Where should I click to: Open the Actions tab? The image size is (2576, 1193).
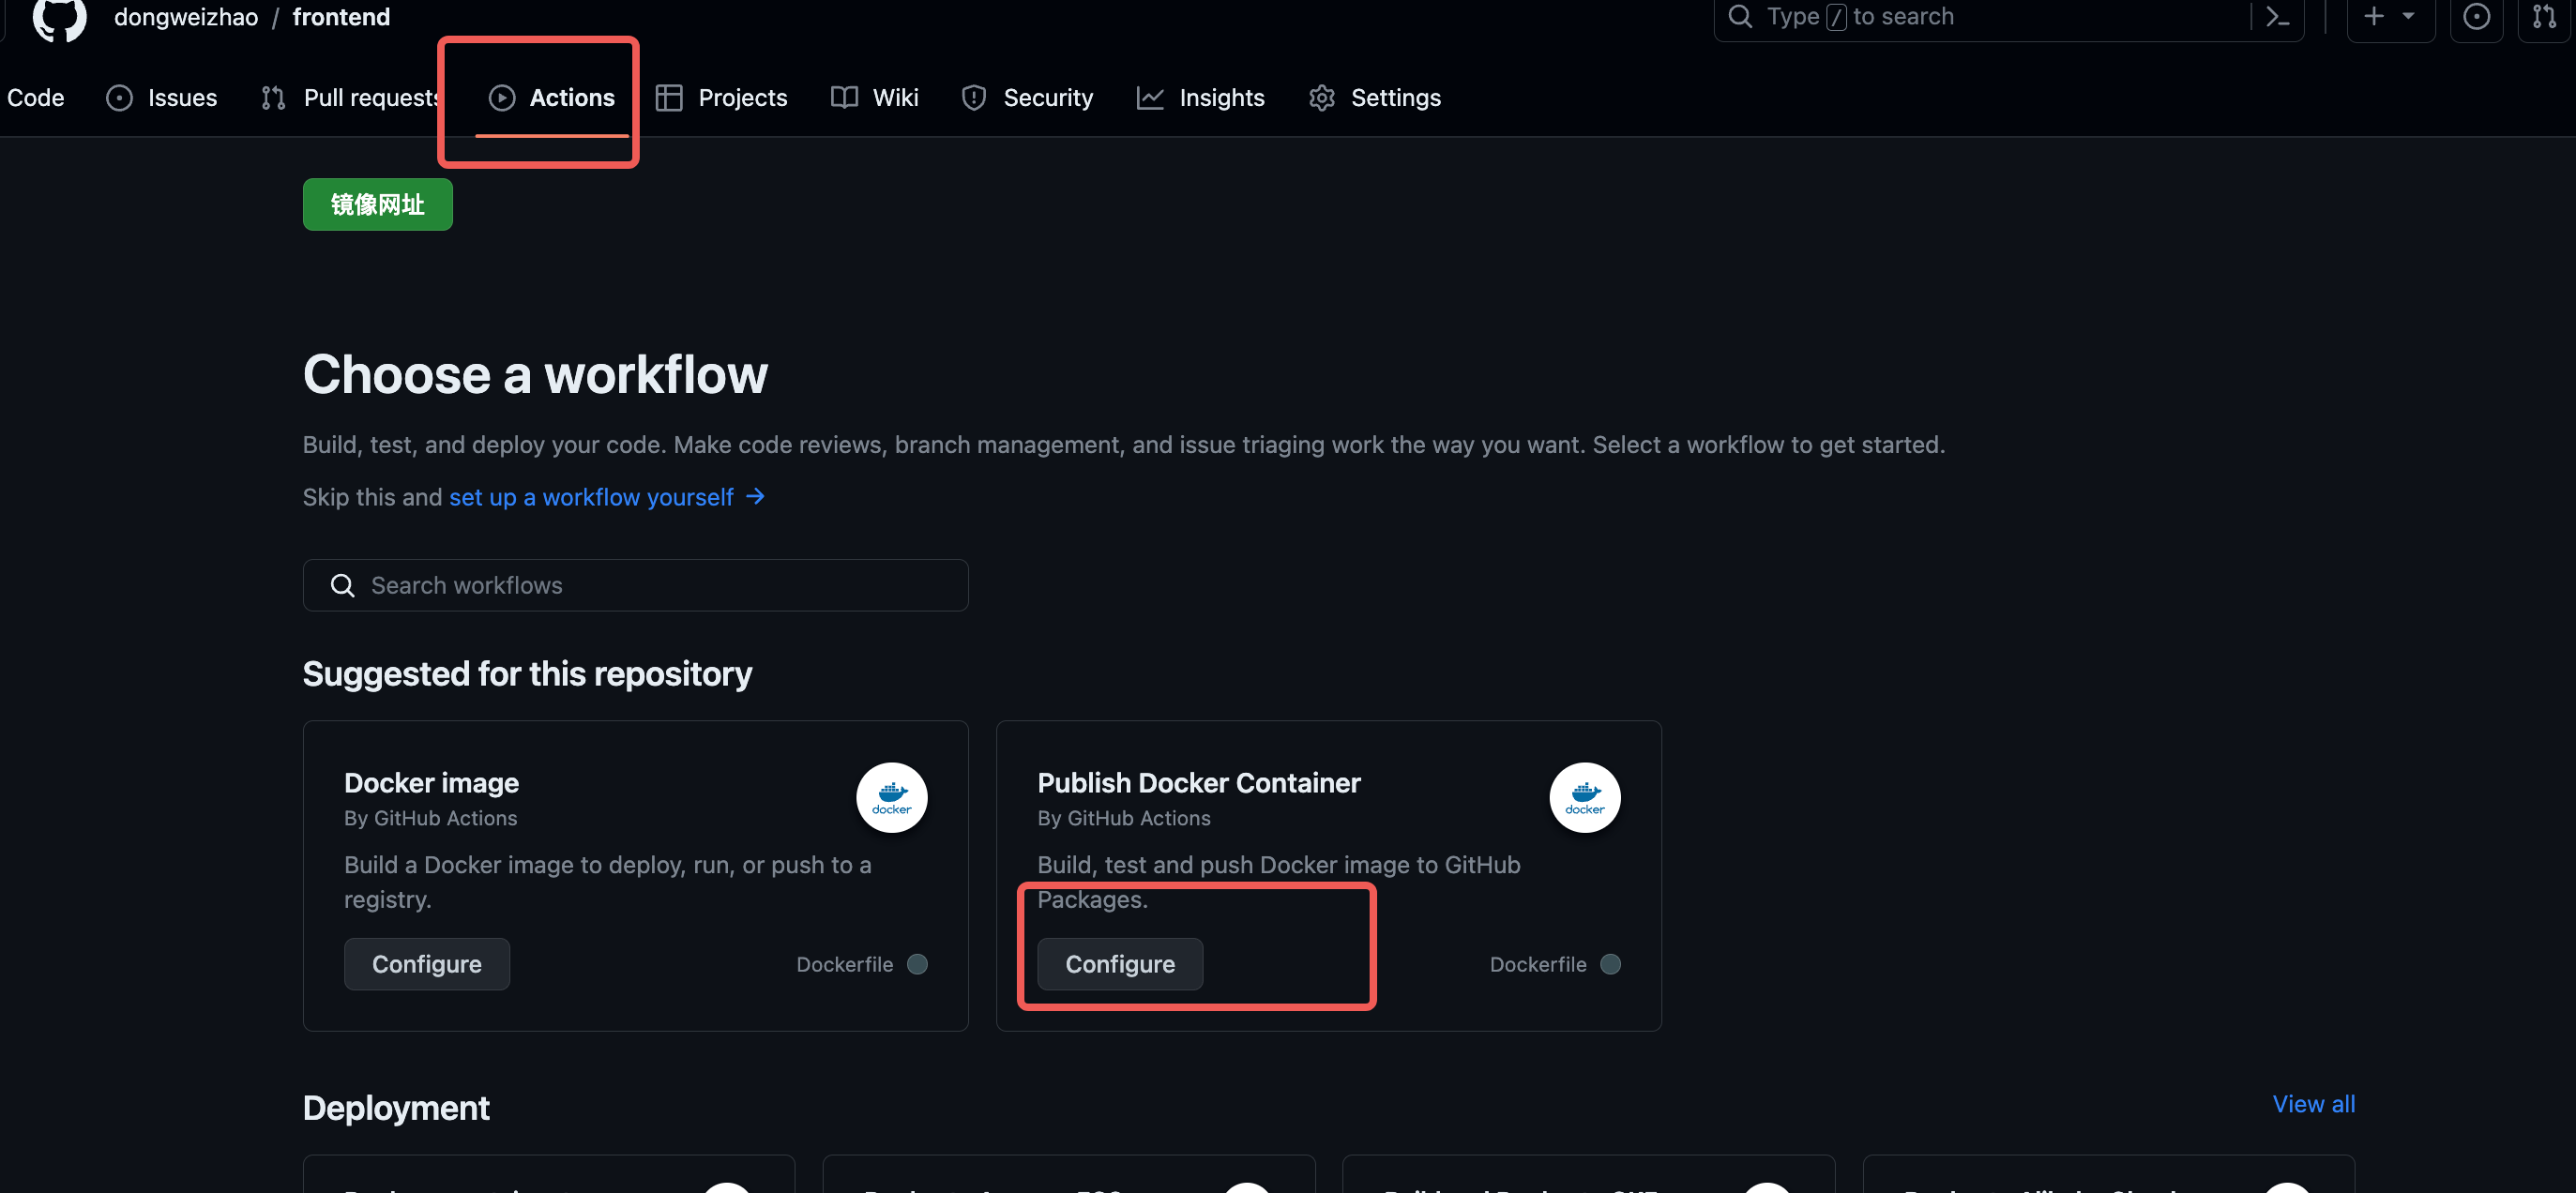551,97
